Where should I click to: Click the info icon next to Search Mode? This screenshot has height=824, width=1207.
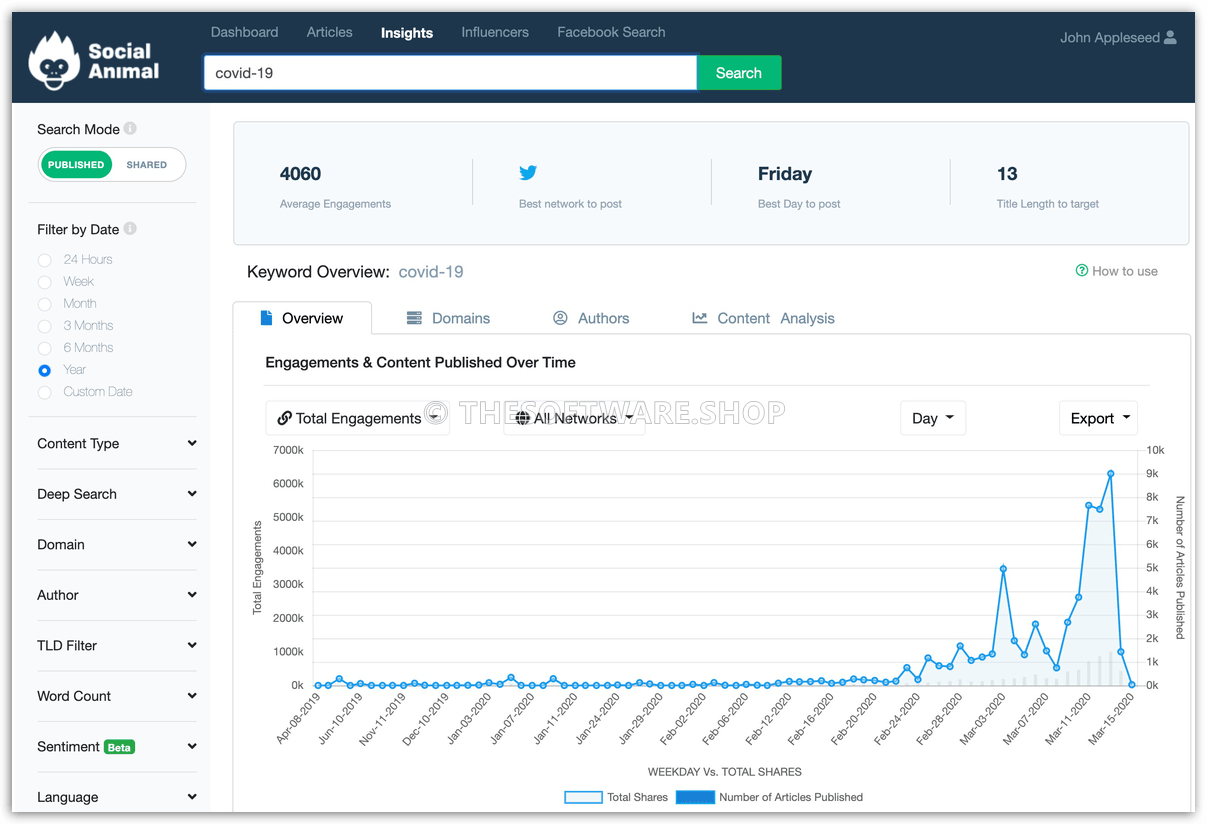click(x=130, y=129)
